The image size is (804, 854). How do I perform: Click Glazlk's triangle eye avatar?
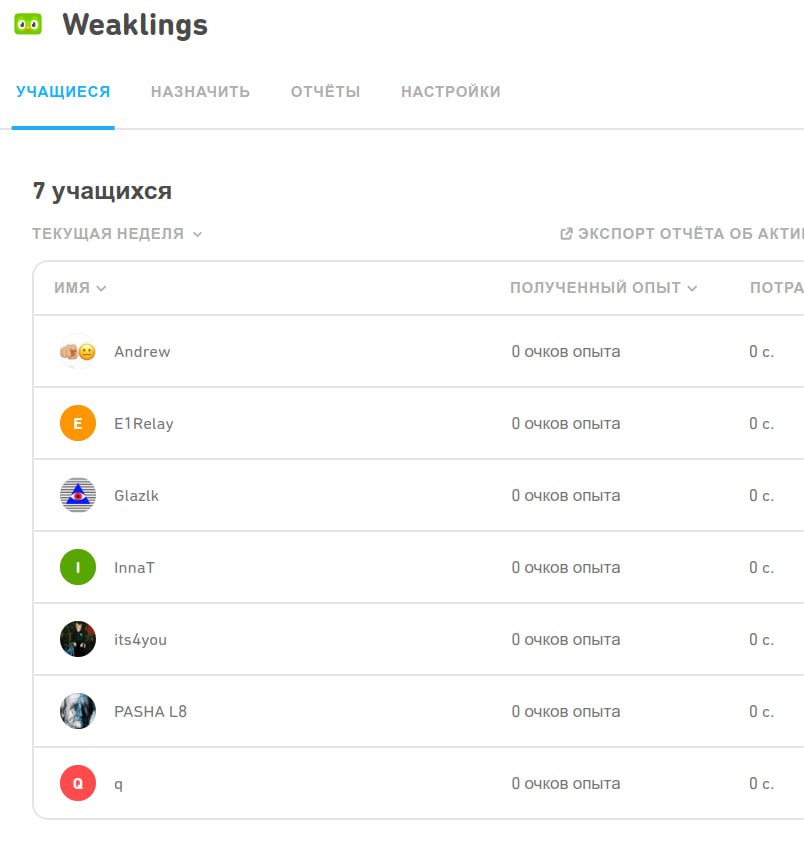click(78, 496)
